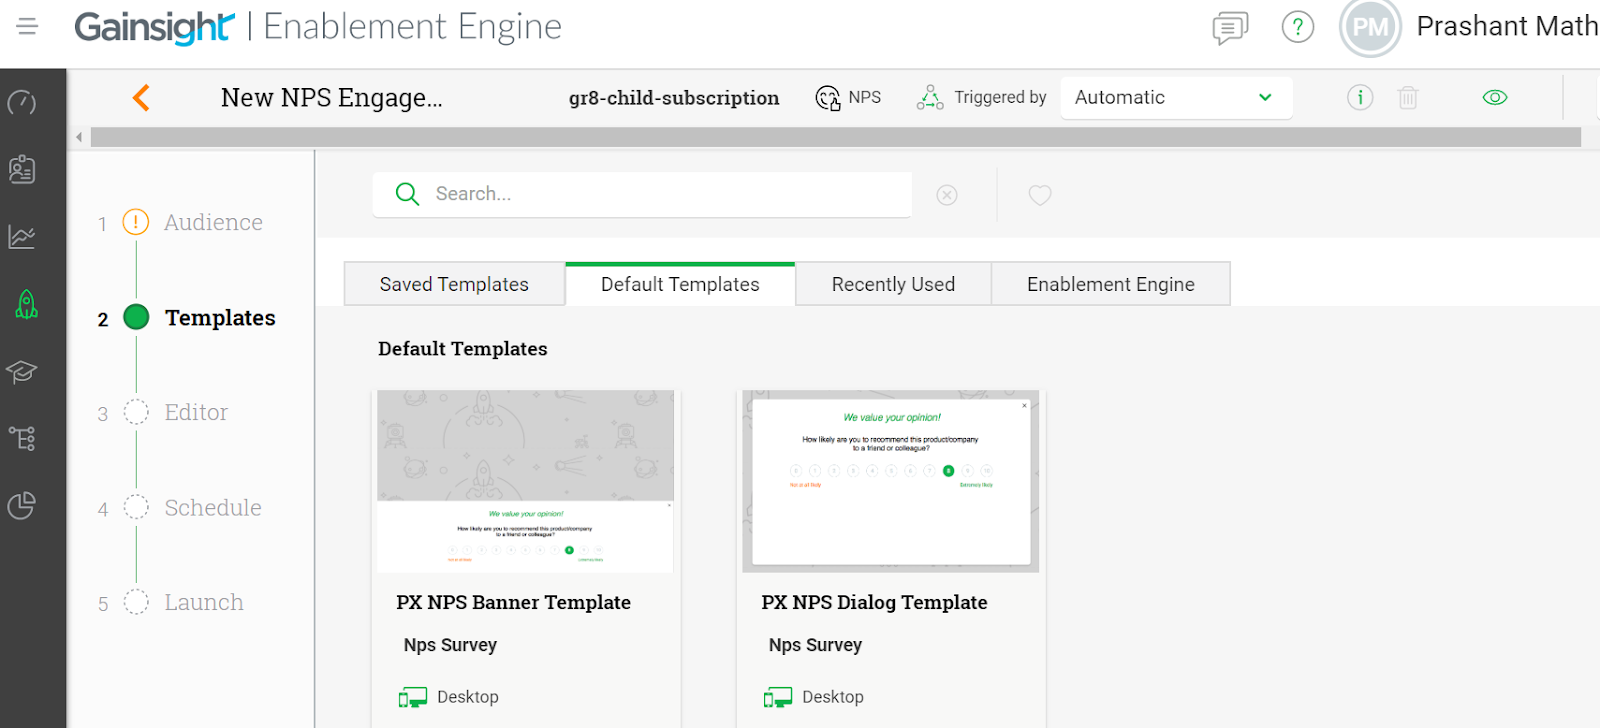
Task: Click the PX NPS Dialog Template title
Action: coord(874,602)
